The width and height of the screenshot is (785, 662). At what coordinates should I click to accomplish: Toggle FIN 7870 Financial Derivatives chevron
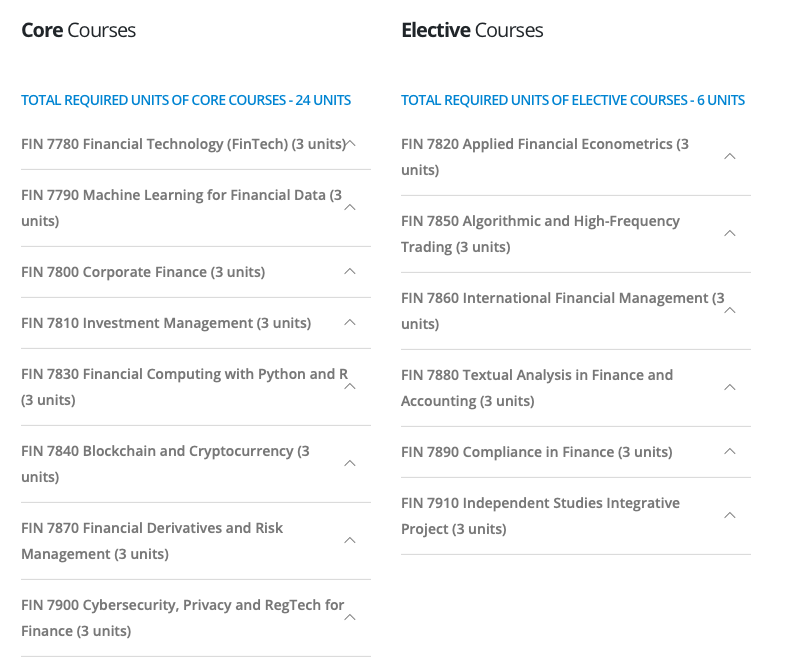point(350,541)
